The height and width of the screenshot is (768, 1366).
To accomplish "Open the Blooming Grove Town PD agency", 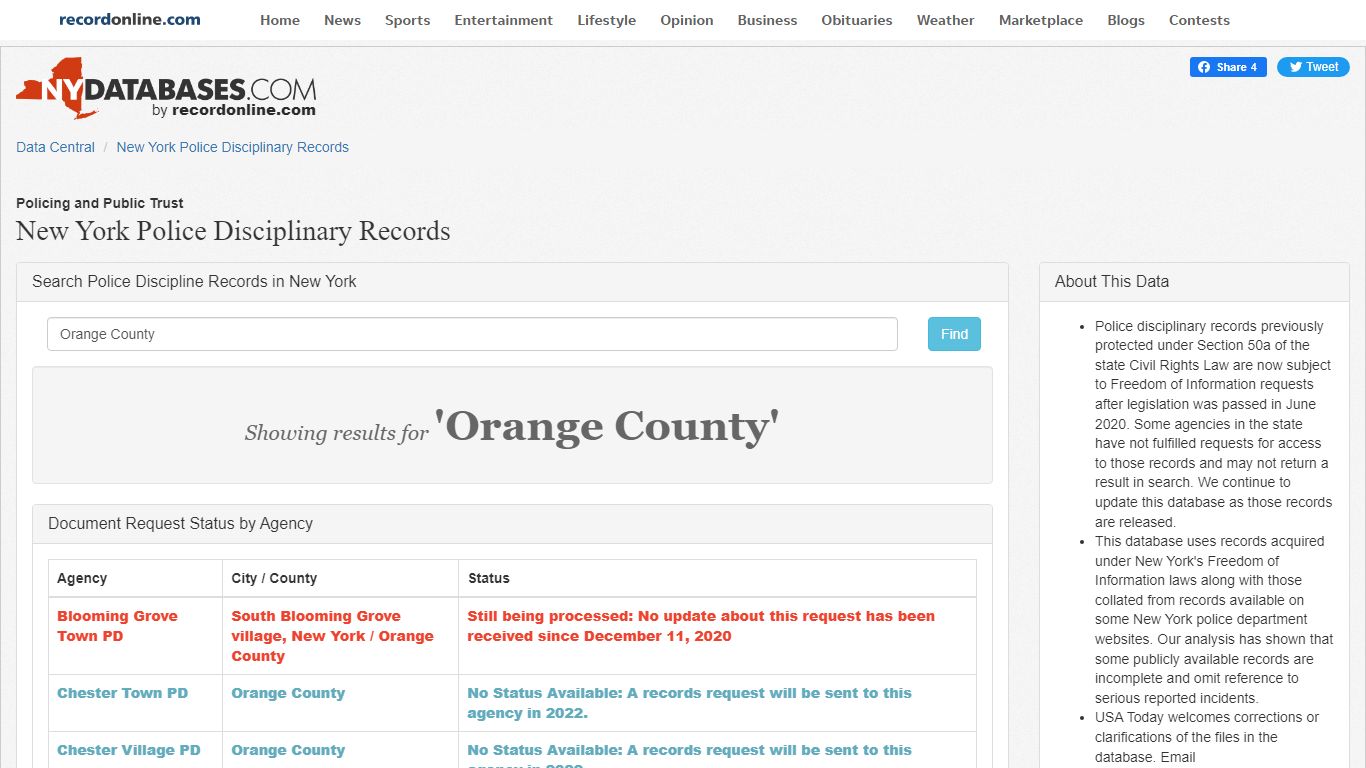I will click(117, 626).
